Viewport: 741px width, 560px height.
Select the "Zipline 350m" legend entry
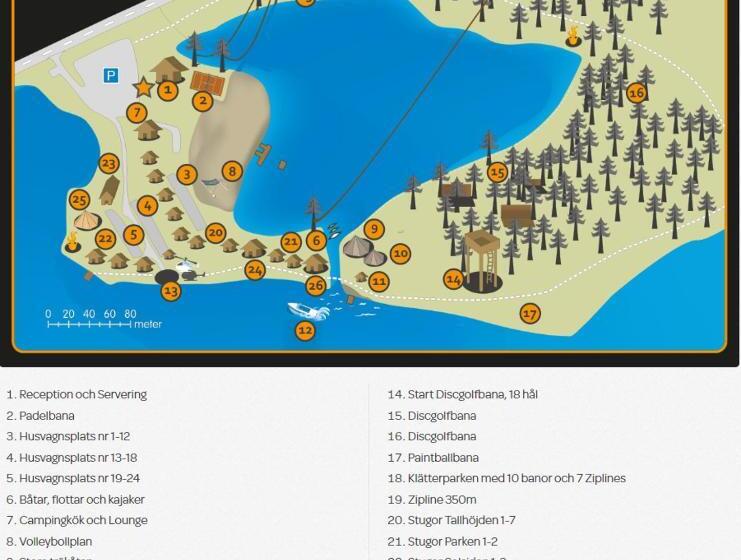[432, 499]
